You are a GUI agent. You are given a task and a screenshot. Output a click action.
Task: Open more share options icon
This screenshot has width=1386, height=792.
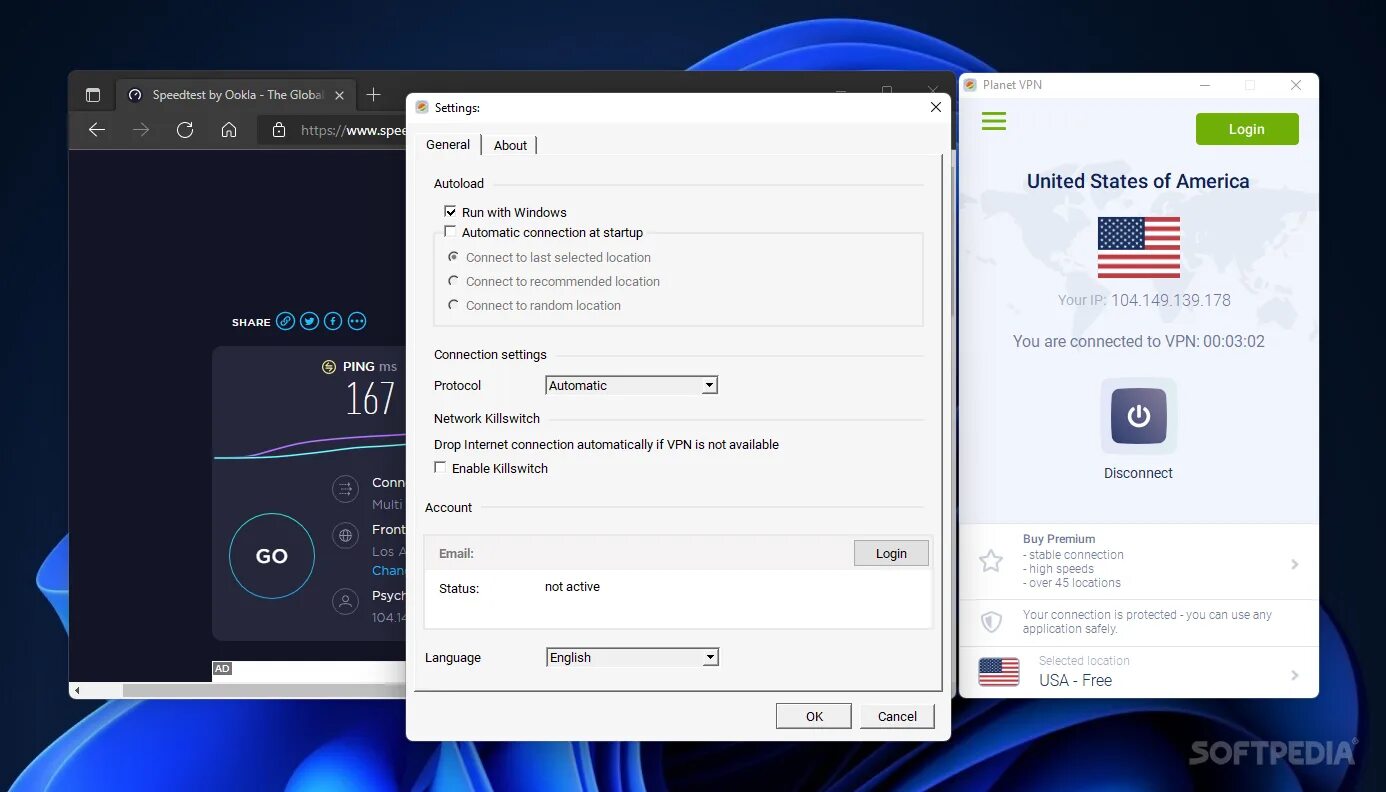[x=357, y=321]
